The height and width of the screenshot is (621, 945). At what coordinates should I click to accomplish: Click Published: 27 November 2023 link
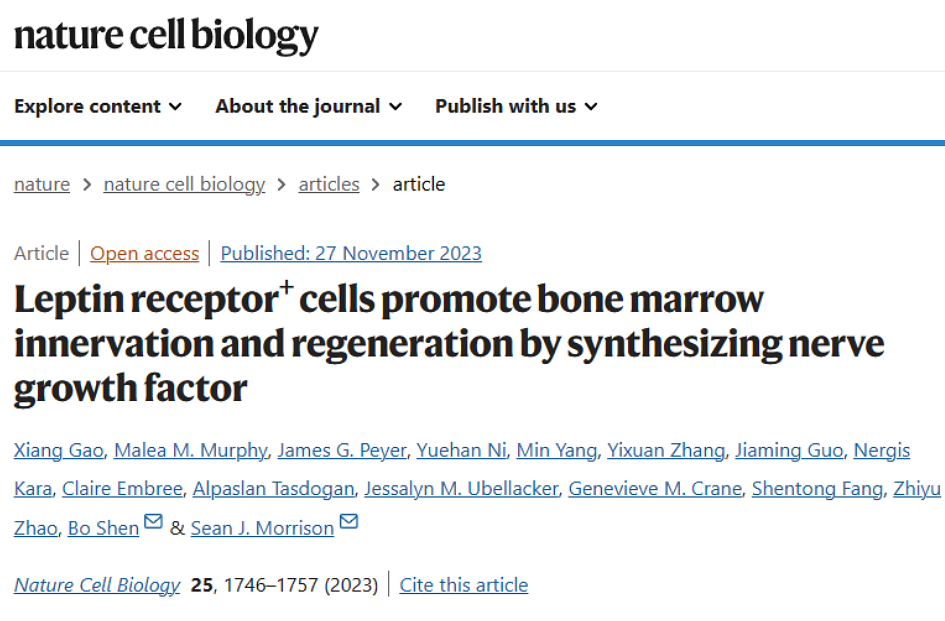tap(351, 253)
